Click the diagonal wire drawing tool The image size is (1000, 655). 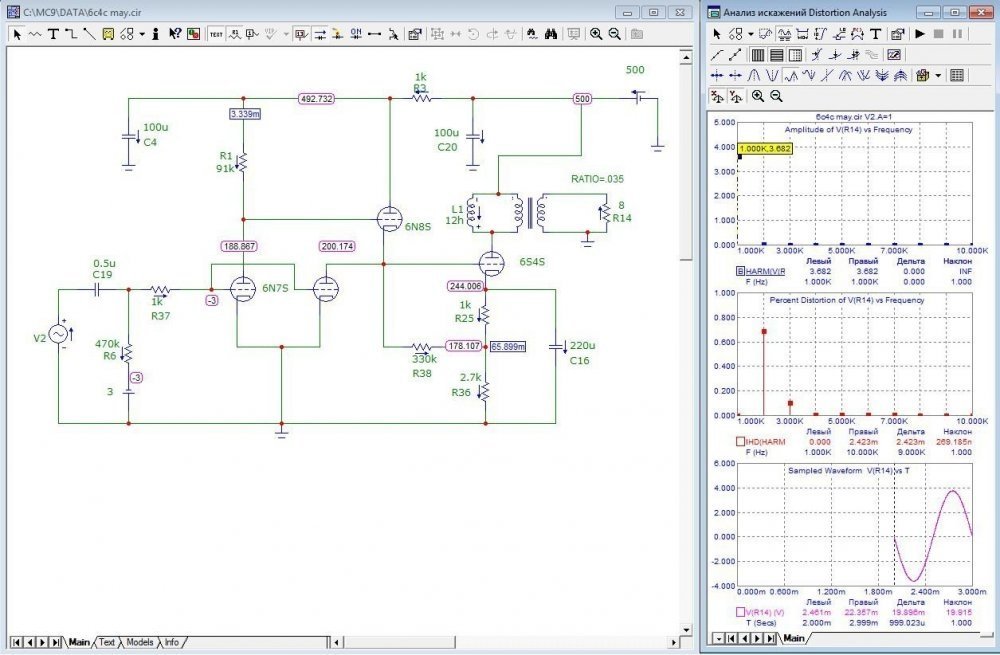90,34
